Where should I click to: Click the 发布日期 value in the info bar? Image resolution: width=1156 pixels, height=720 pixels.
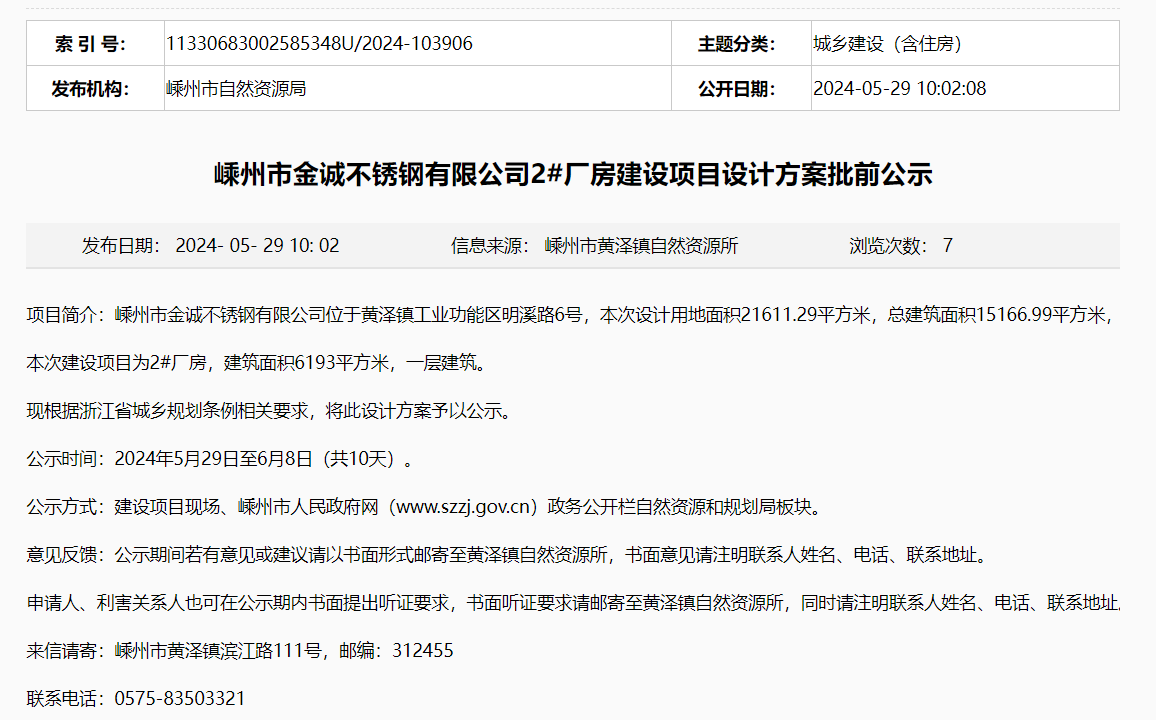(257, 246)
